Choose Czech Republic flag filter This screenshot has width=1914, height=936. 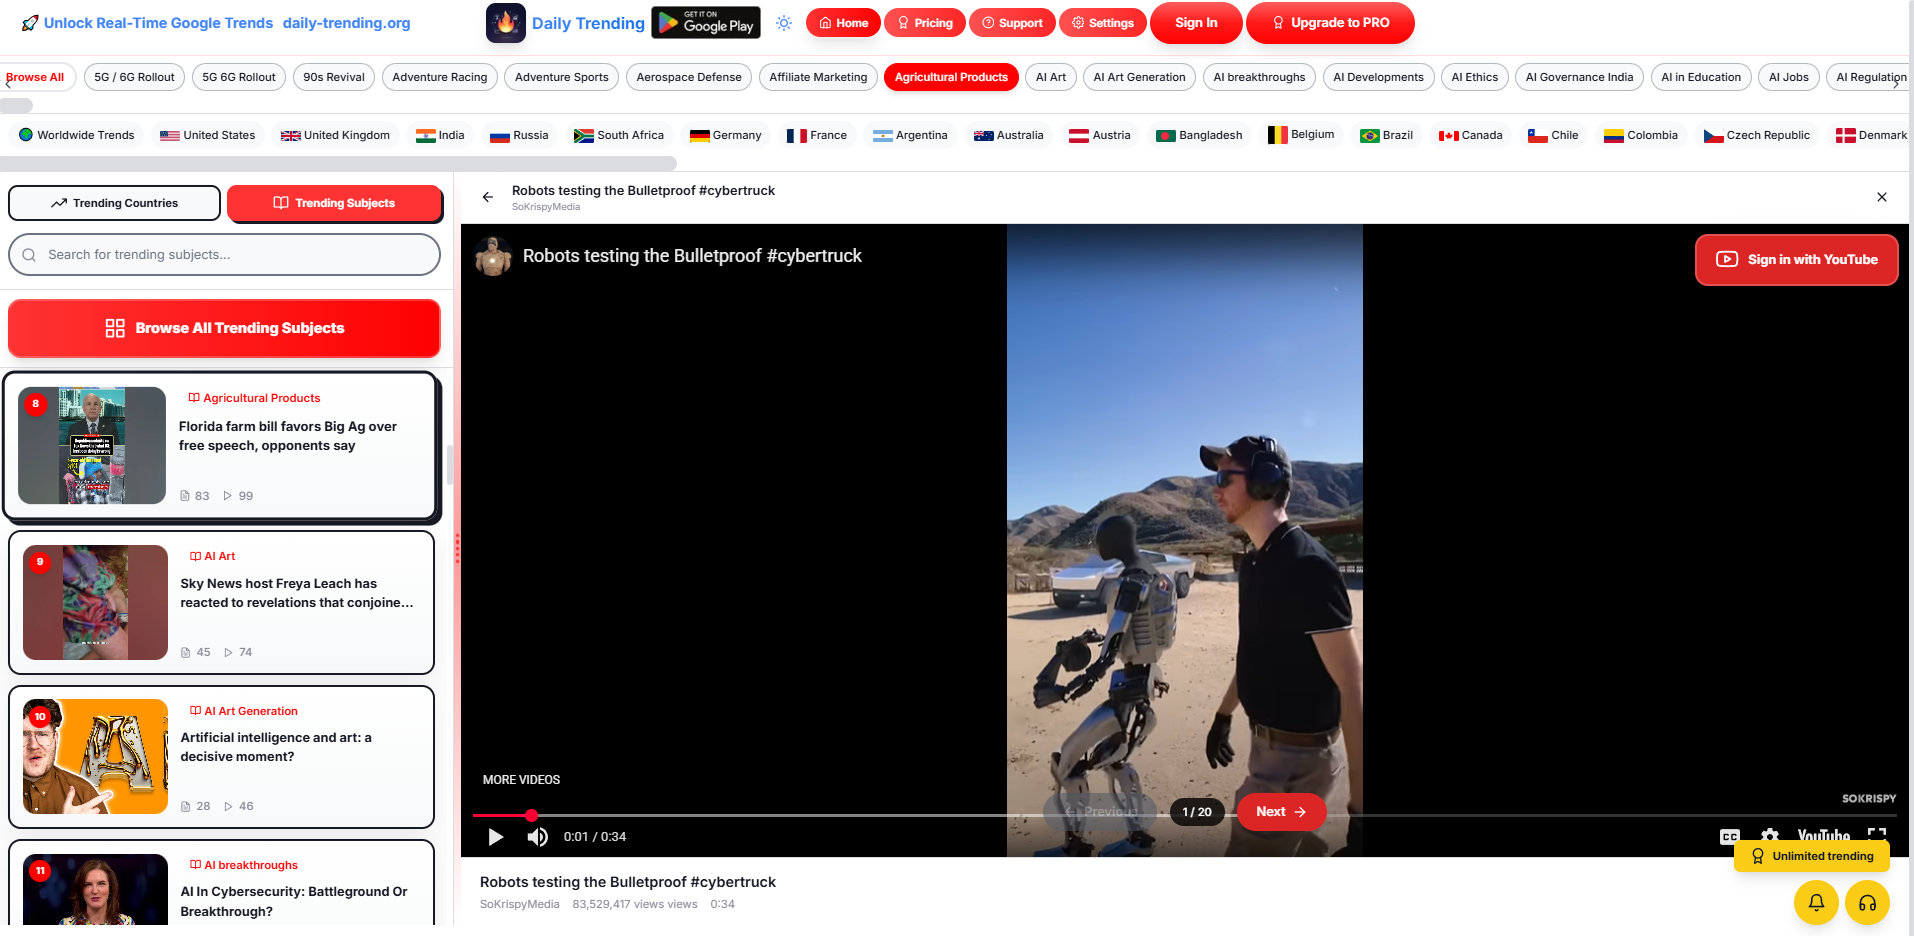[x=1757, y=135]
